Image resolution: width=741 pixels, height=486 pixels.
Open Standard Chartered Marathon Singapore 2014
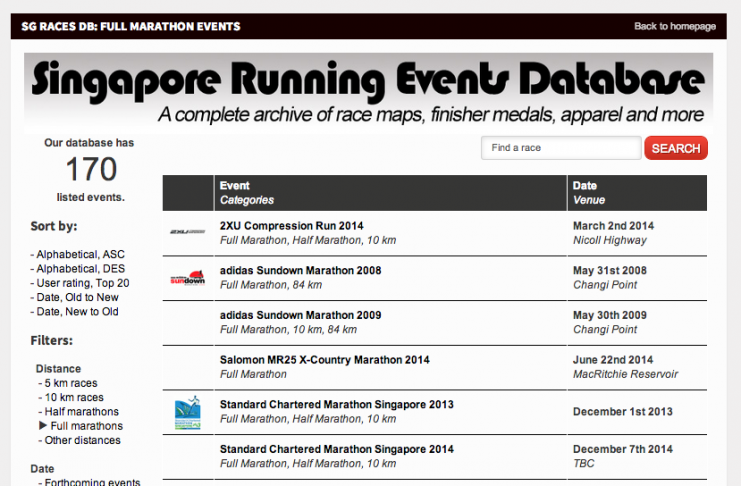(336, 449)
